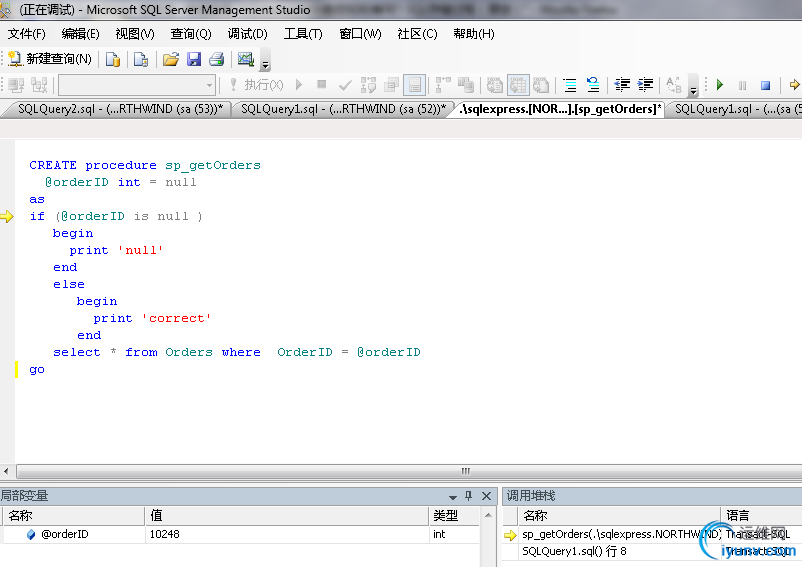
Task: Click the Comment Out Selected Lines icon
Action: point(570,85)
